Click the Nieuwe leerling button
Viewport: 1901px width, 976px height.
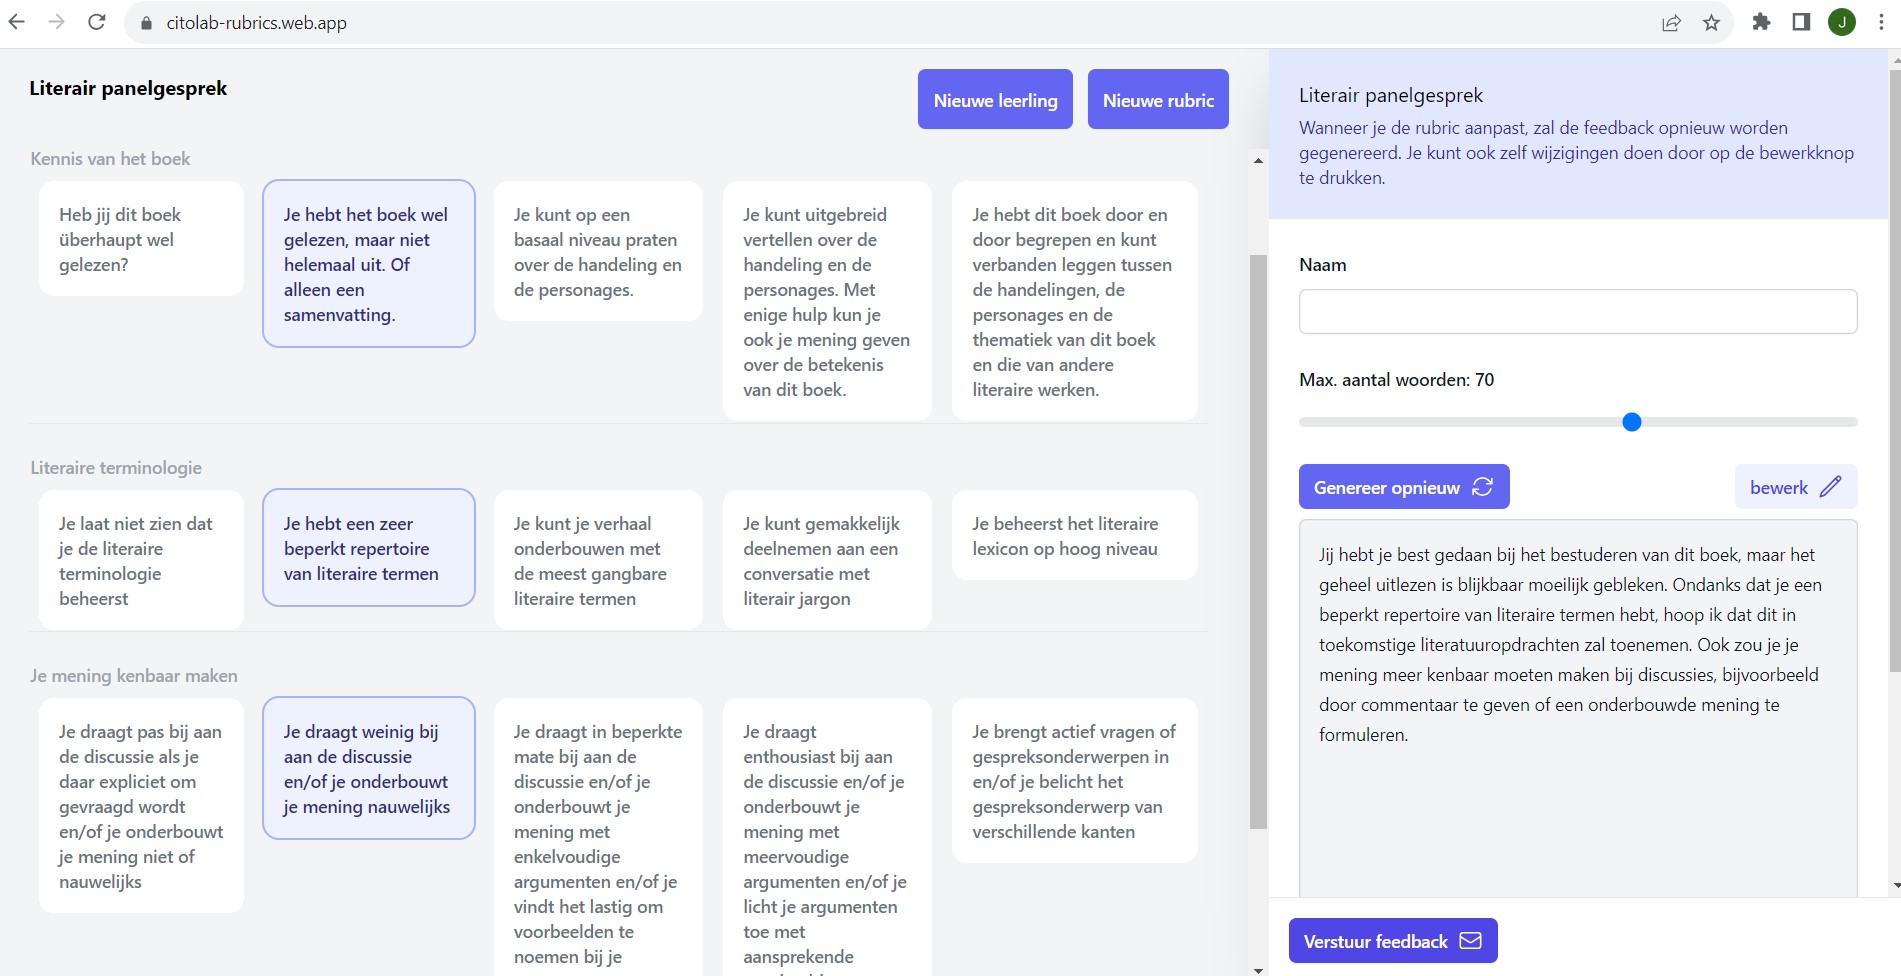pyautogui.click(x=995, y=100)
